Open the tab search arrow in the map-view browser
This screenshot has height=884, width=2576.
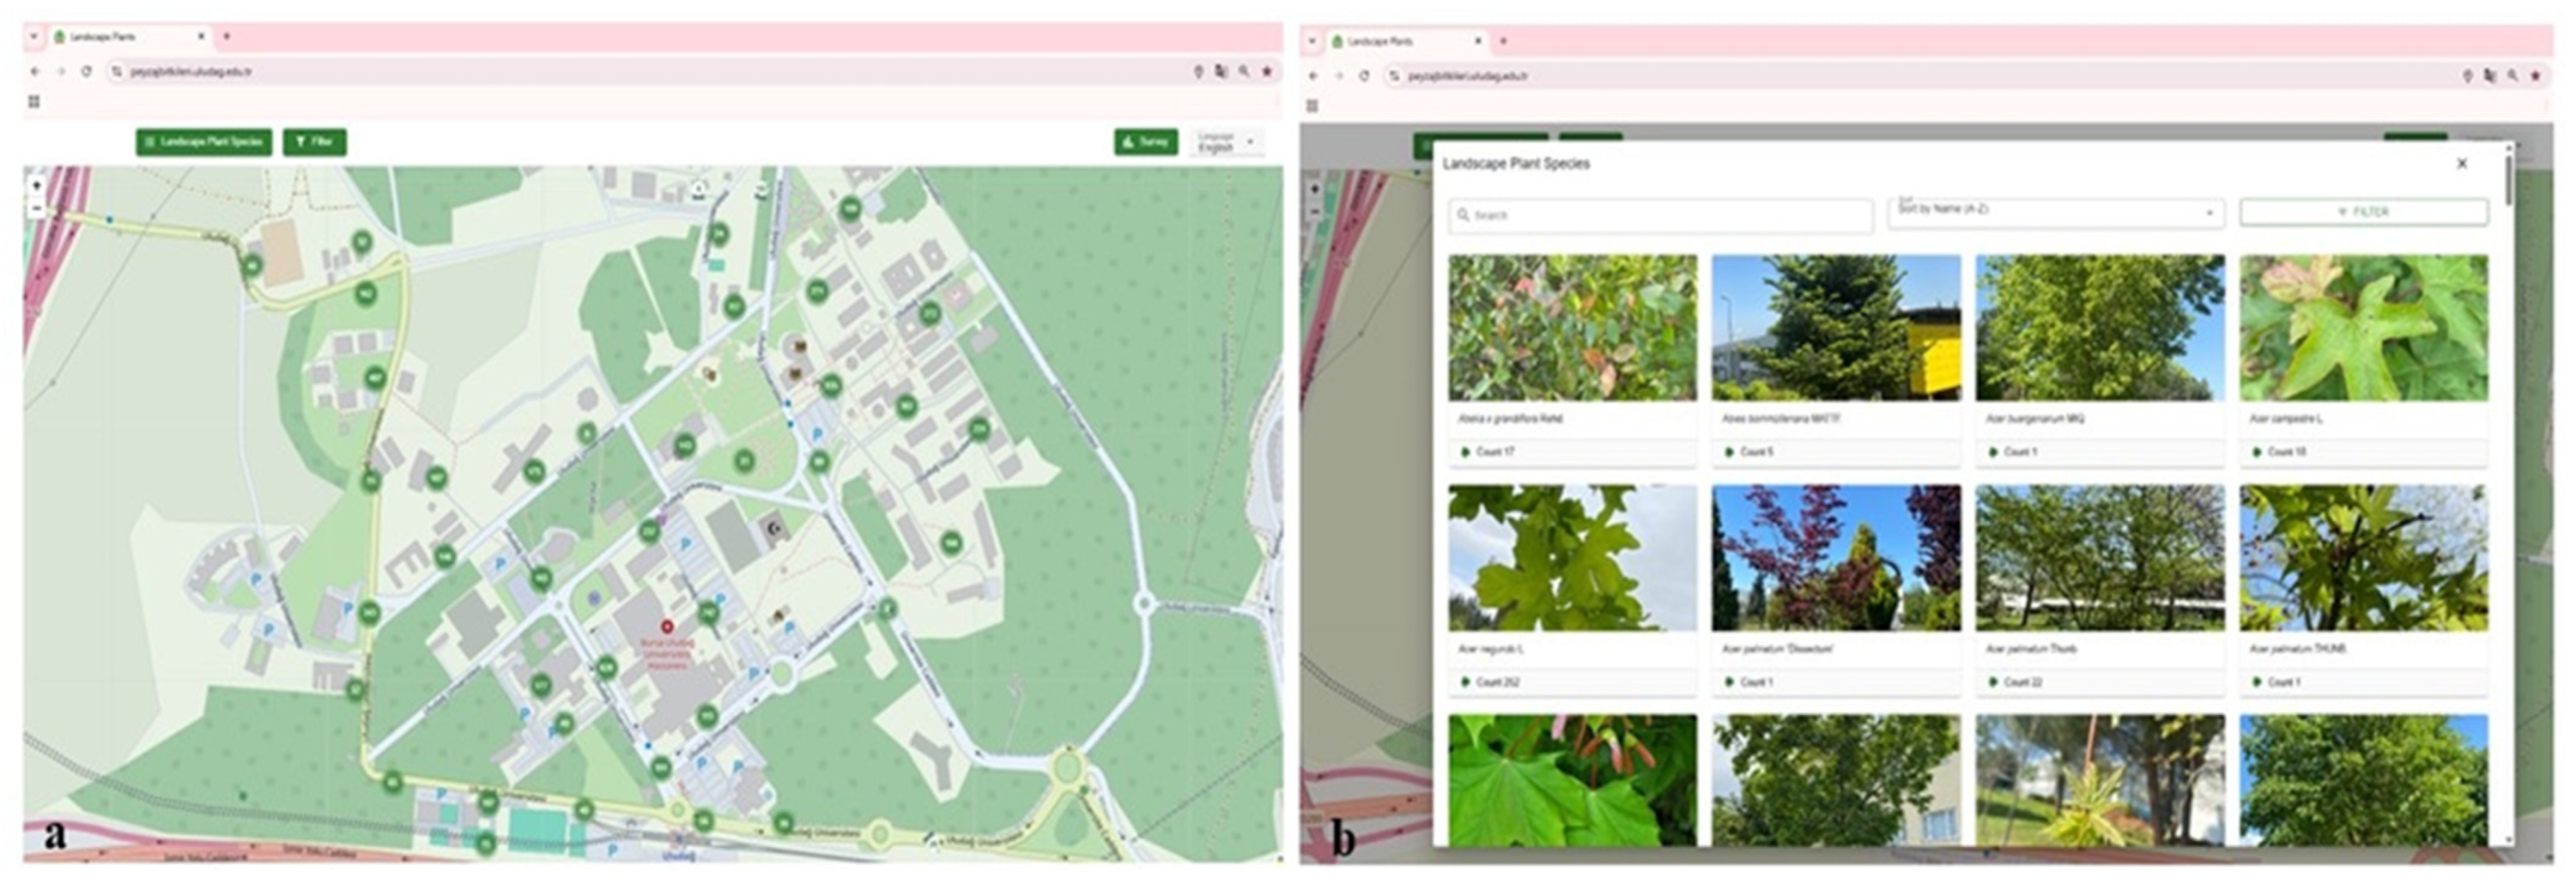click(34, 36)
